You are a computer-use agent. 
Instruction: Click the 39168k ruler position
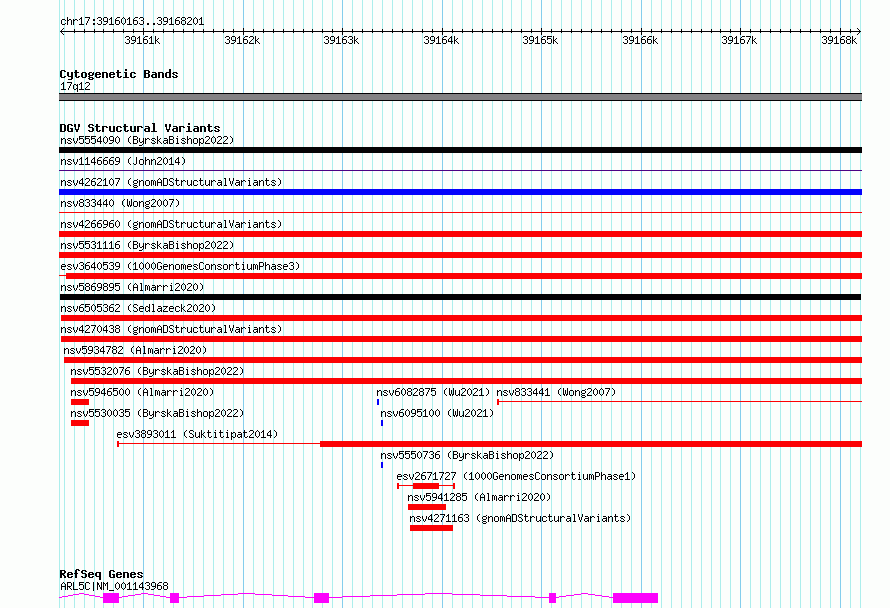click(839, 40)
